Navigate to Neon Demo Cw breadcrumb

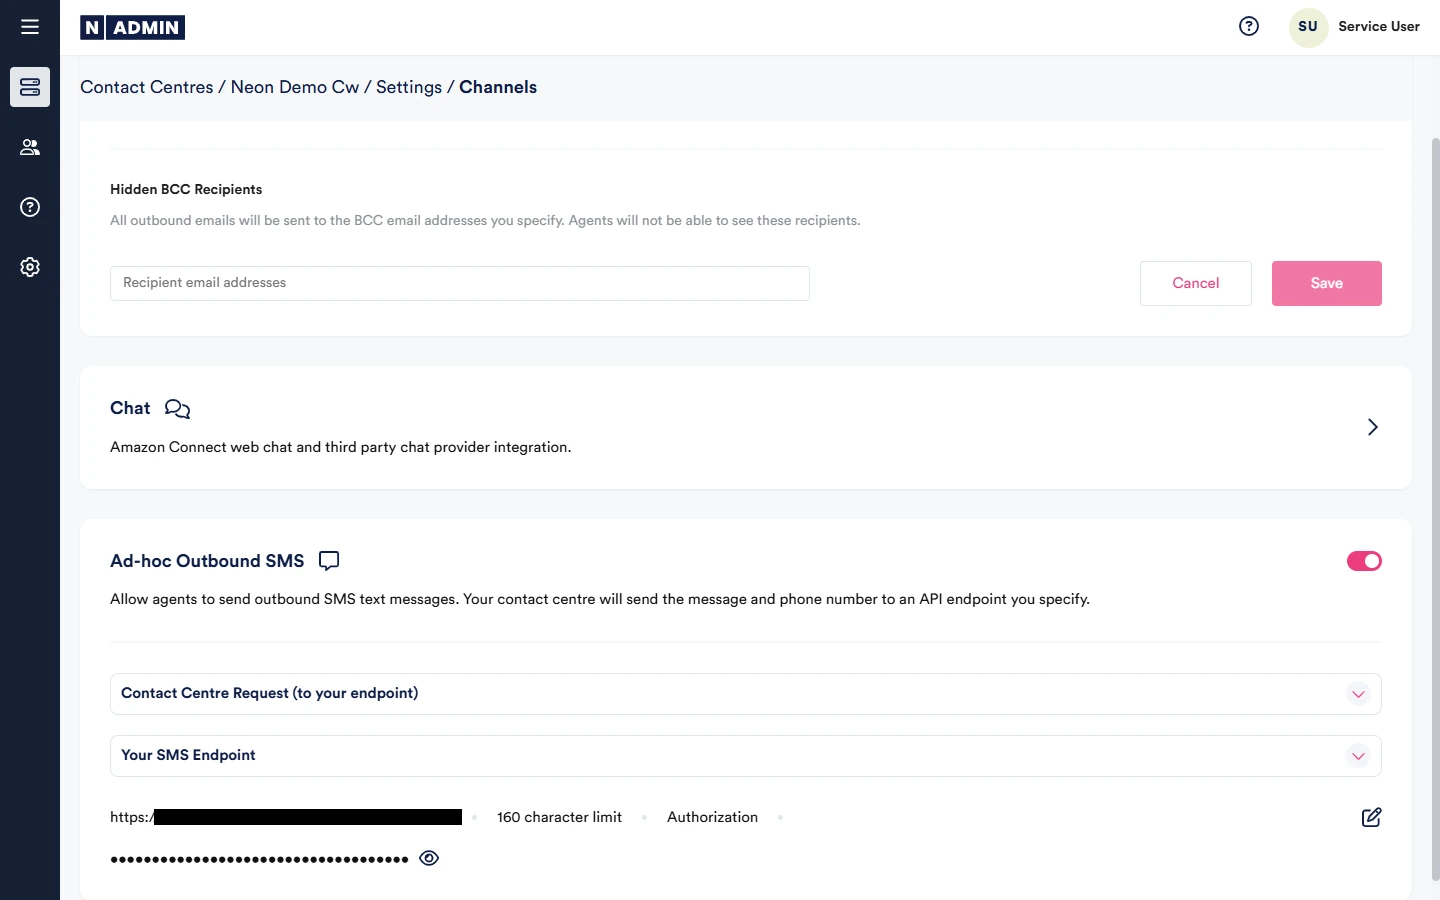294,87
